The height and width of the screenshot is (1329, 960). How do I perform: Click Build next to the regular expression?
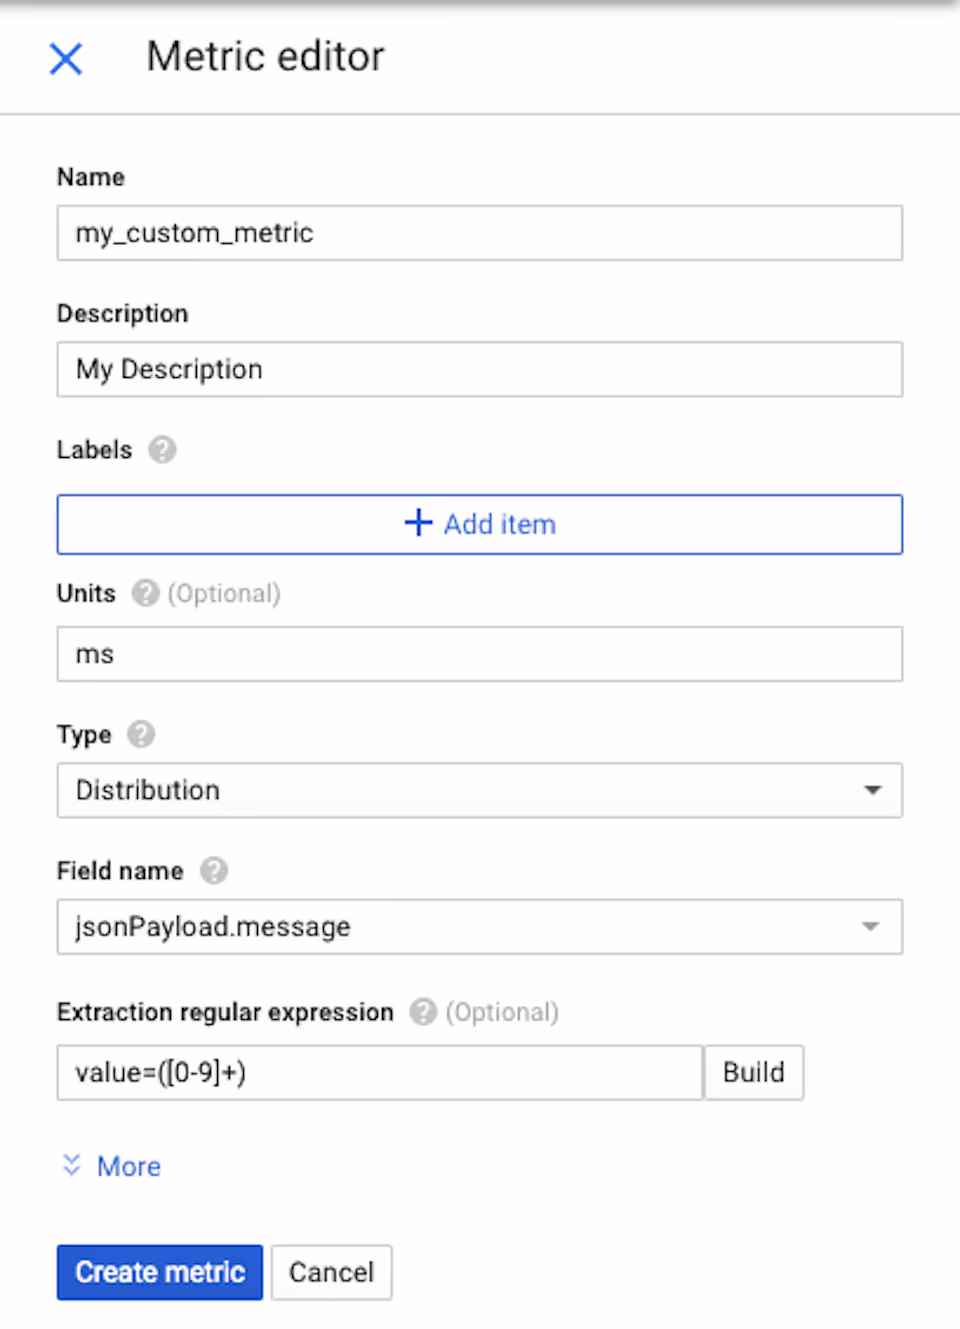click(754, 1073)
